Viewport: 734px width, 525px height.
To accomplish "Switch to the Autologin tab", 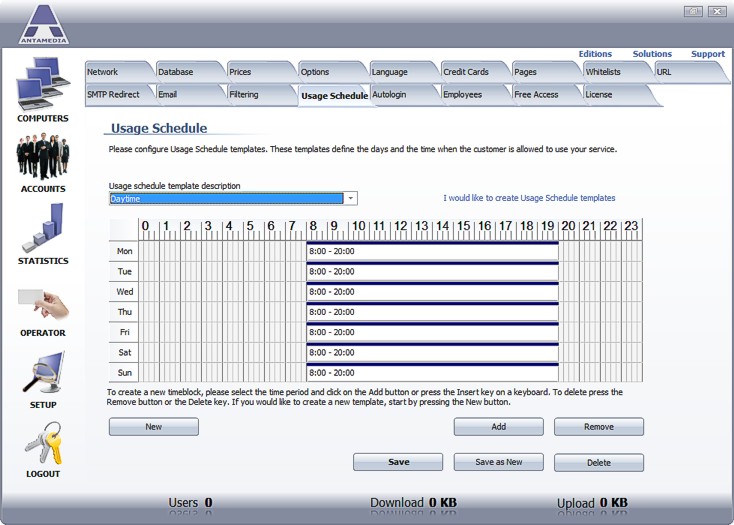I will (x=399, y=95).
